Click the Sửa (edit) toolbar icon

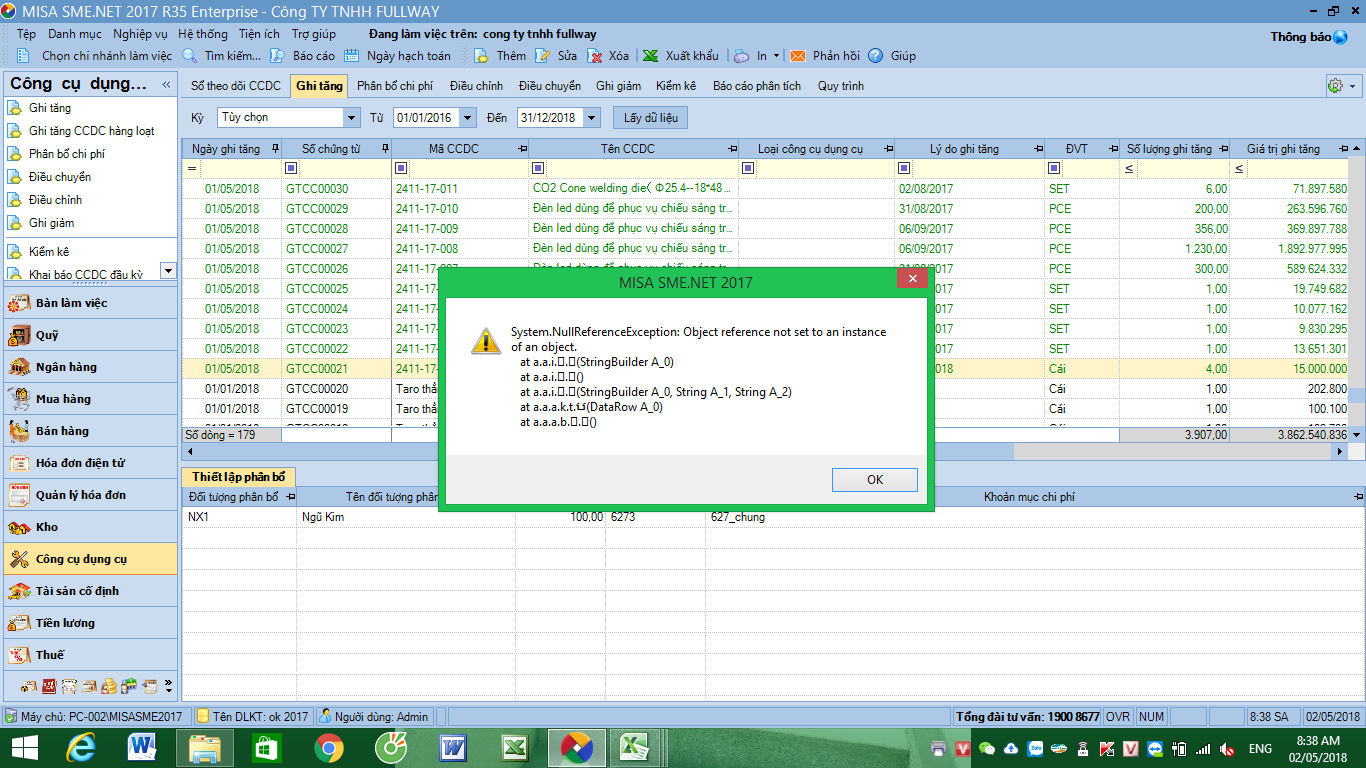(x=542, y=56)
